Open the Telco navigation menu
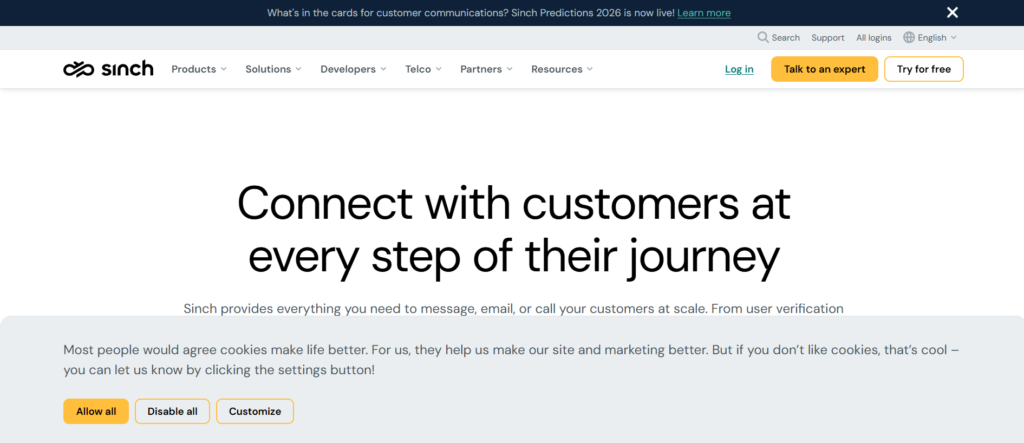The height and width of the screenshot is (443, 1024). coord(423,69)
